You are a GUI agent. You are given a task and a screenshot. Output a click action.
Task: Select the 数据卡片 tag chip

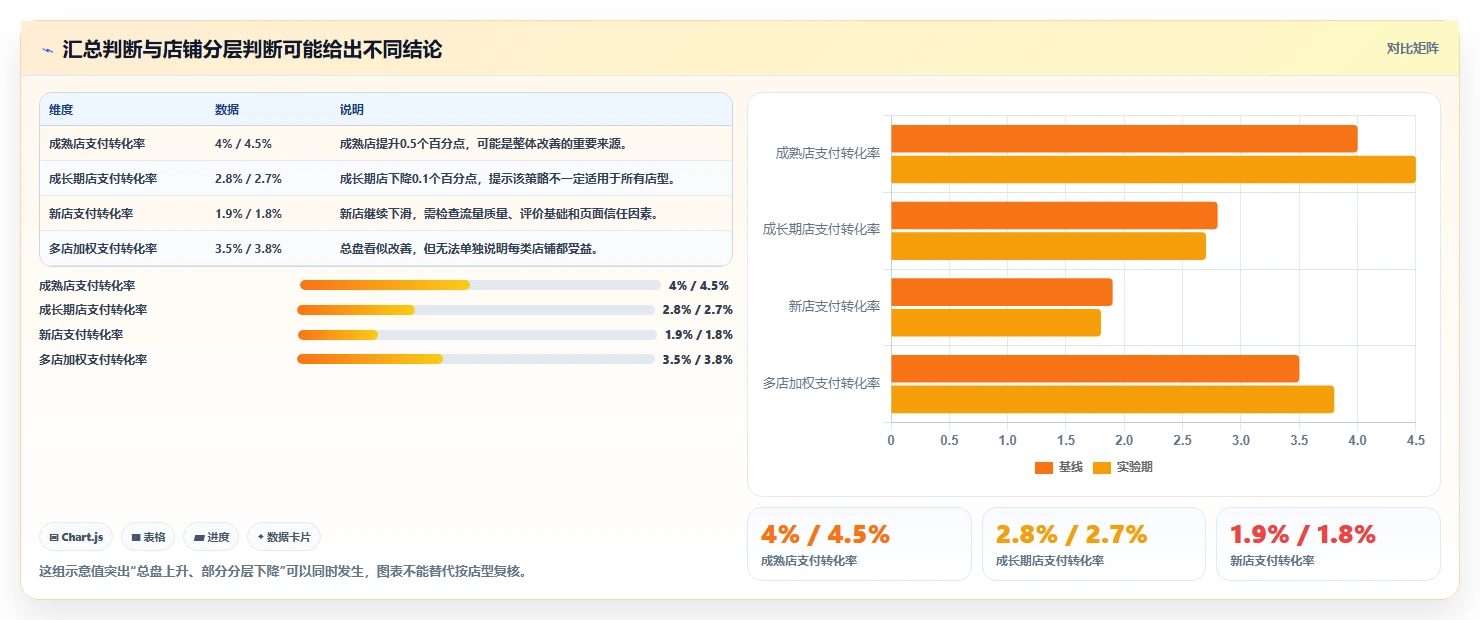pyautogui.click(x=284, y=537)
